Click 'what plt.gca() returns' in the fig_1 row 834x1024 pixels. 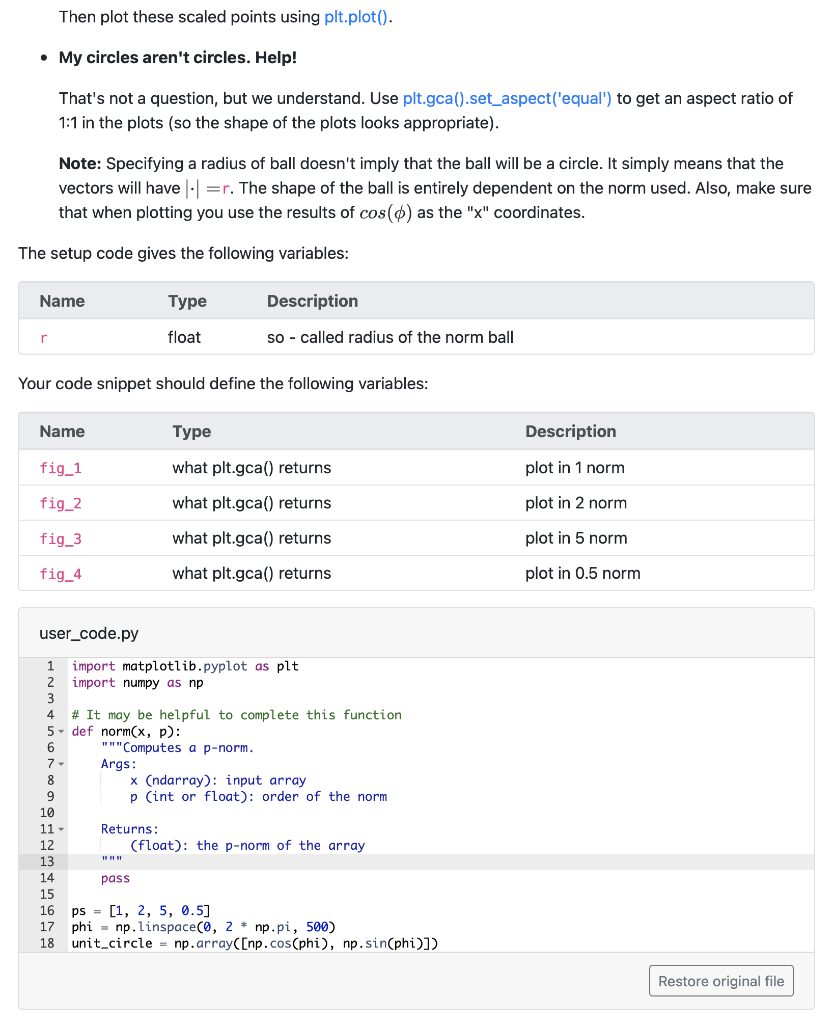tap(251, 468)
